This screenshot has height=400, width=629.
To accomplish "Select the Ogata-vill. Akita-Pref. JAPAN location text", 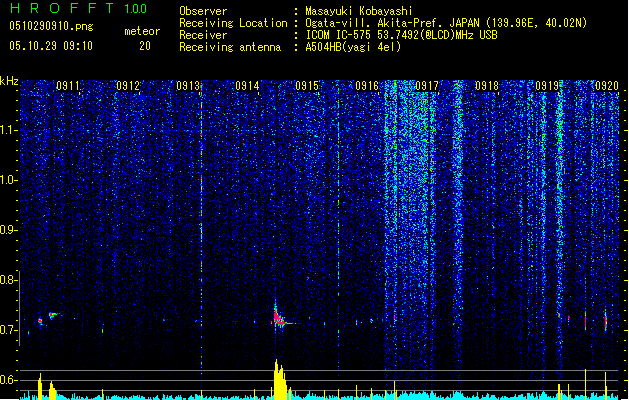I will pyautogui.click(x=446, y=23).
